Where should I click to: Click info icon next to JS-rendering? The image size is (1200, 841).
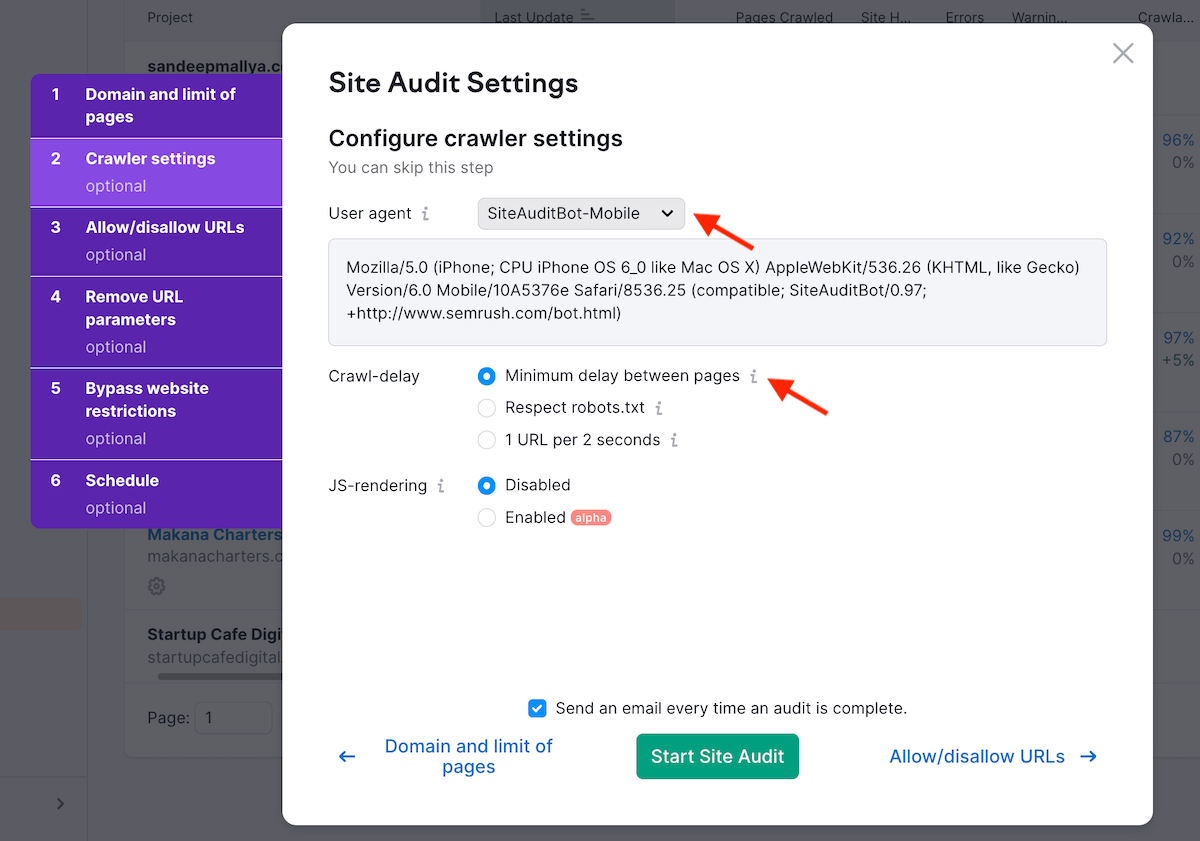coord(441,486)
